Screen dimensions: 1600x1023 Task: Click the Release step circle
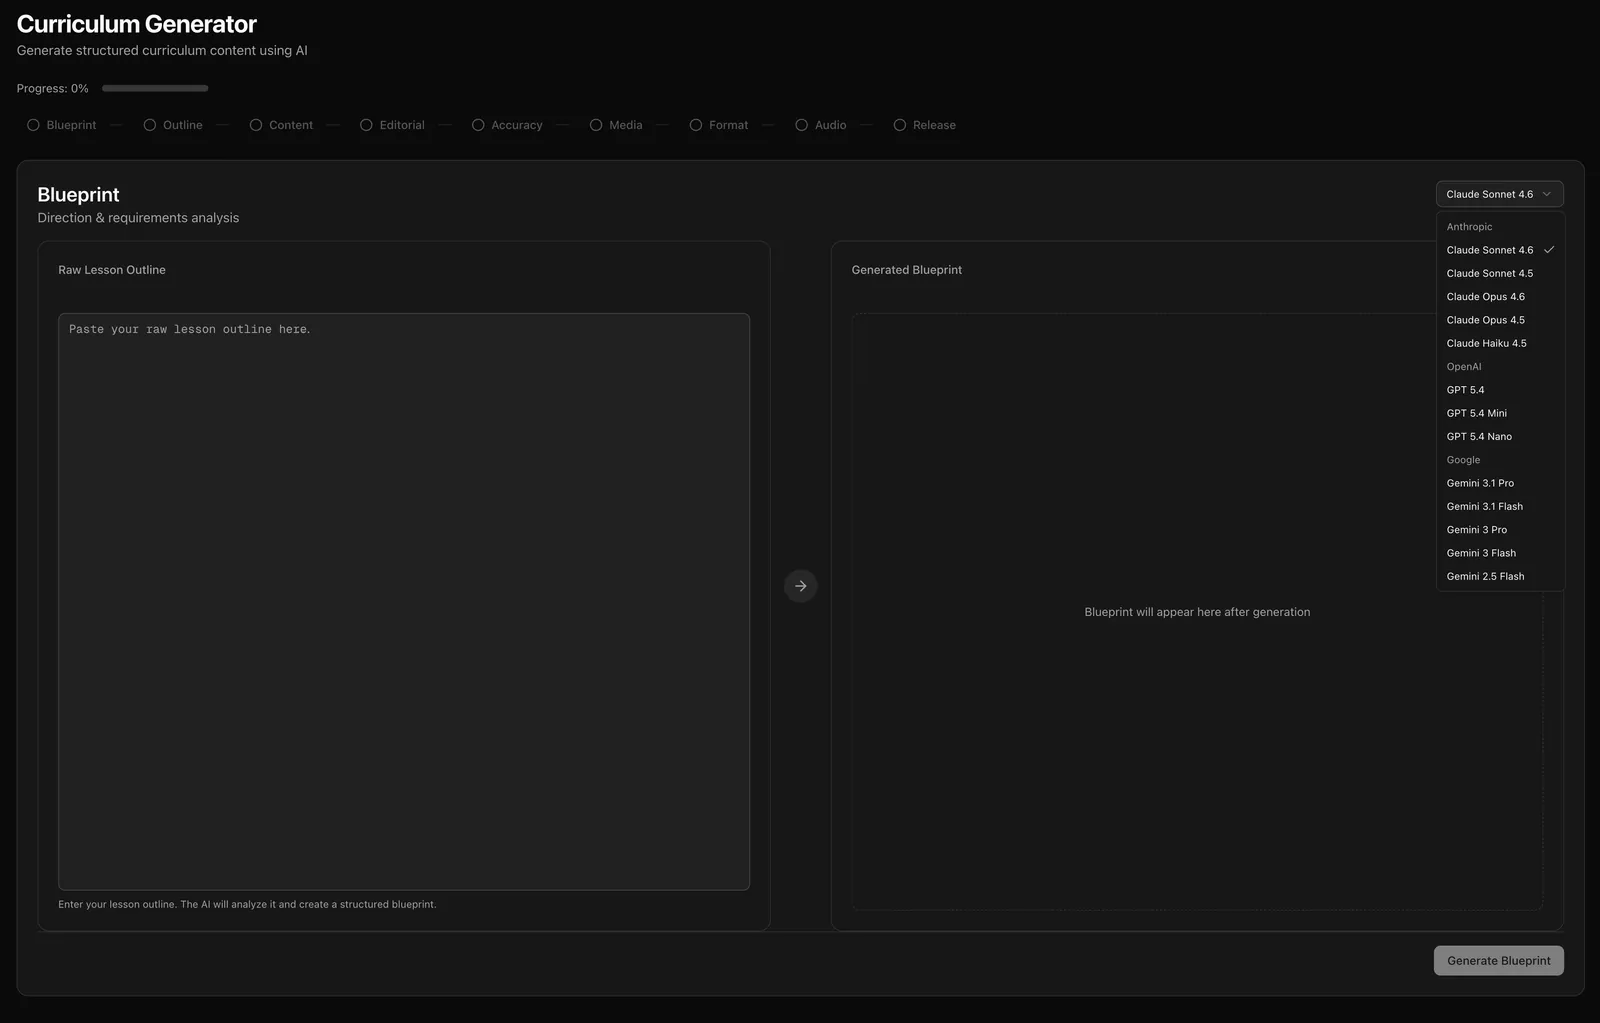coord(900,125)
